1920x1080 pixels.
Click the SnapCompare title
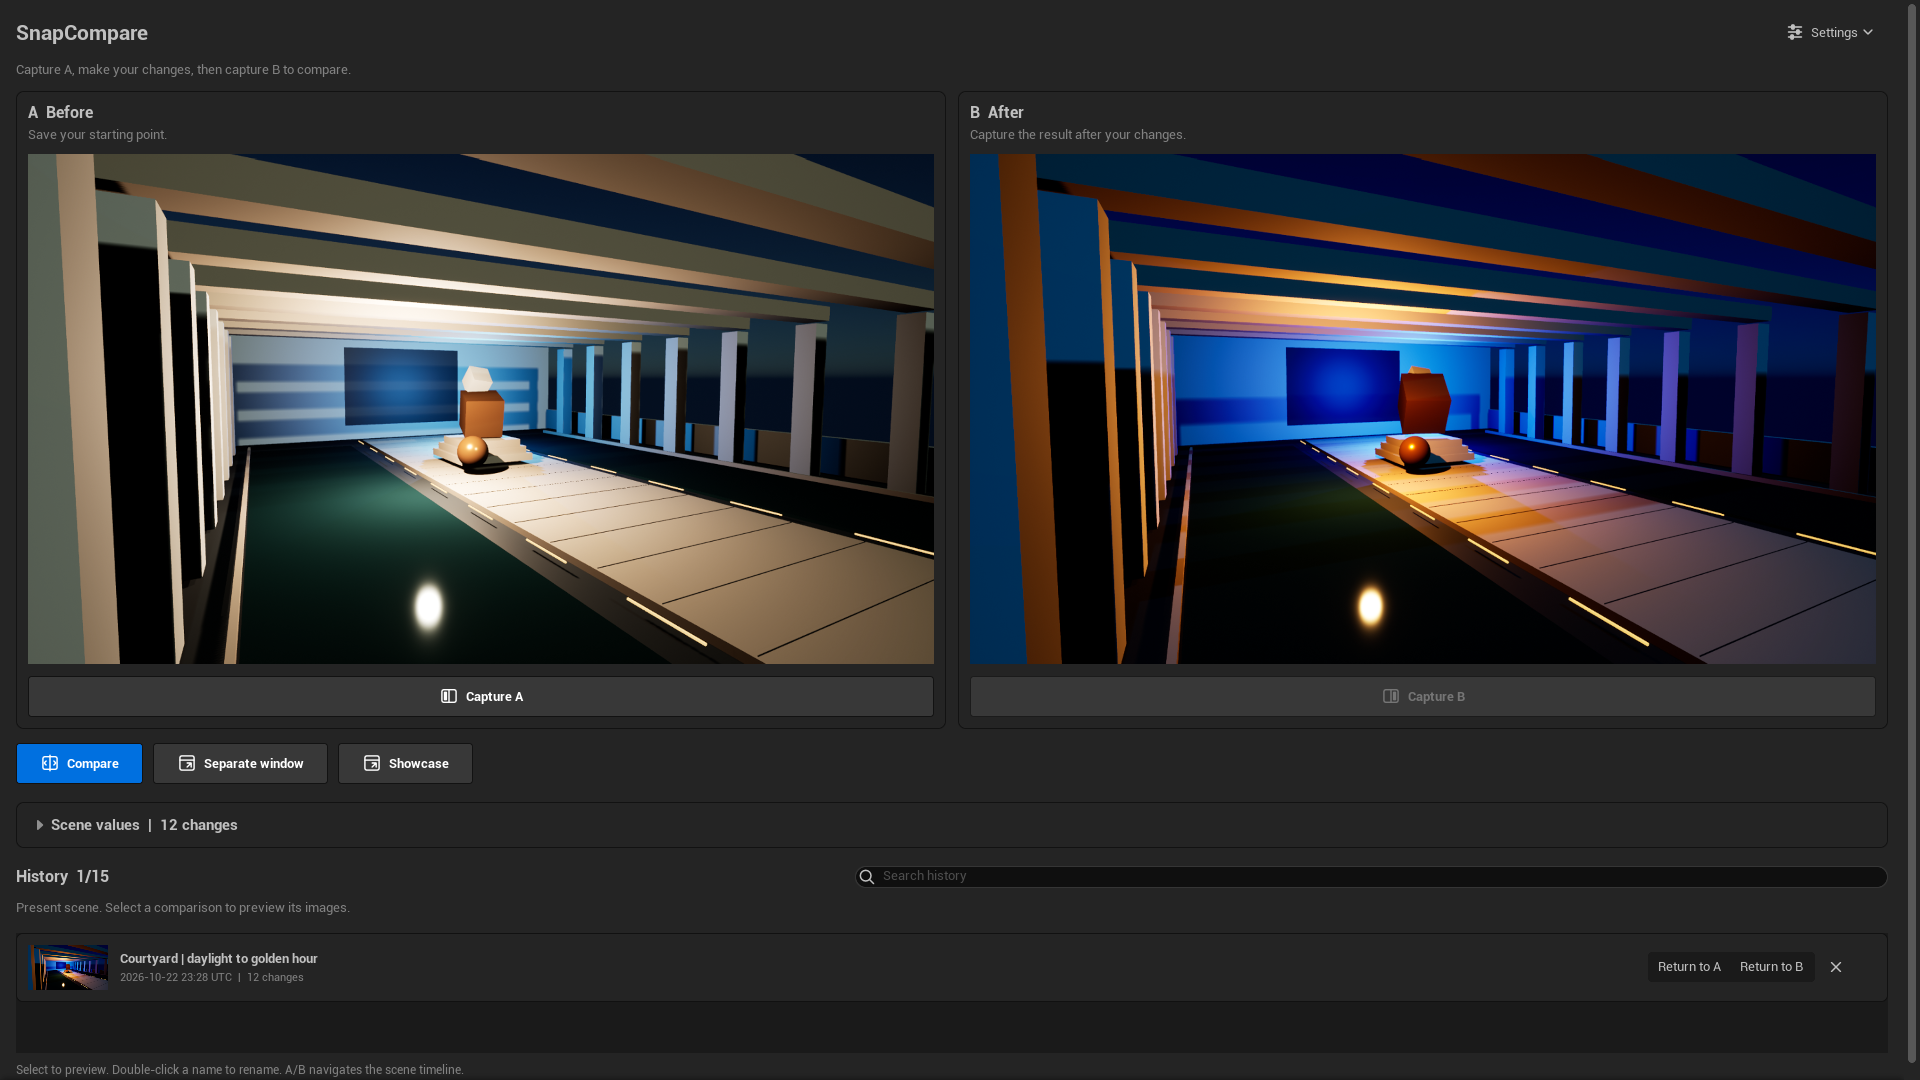tap(82, 33)
